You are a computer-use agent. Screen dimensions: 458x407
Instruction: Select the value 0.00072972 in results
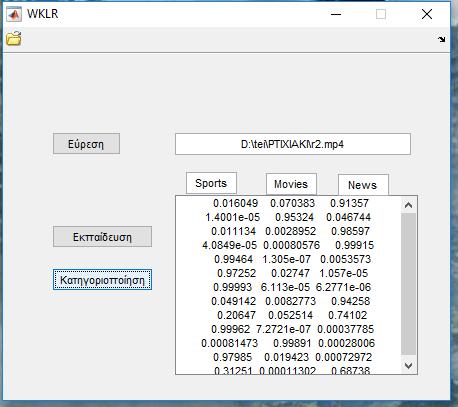pyautogui.click(x=343, y=357)
